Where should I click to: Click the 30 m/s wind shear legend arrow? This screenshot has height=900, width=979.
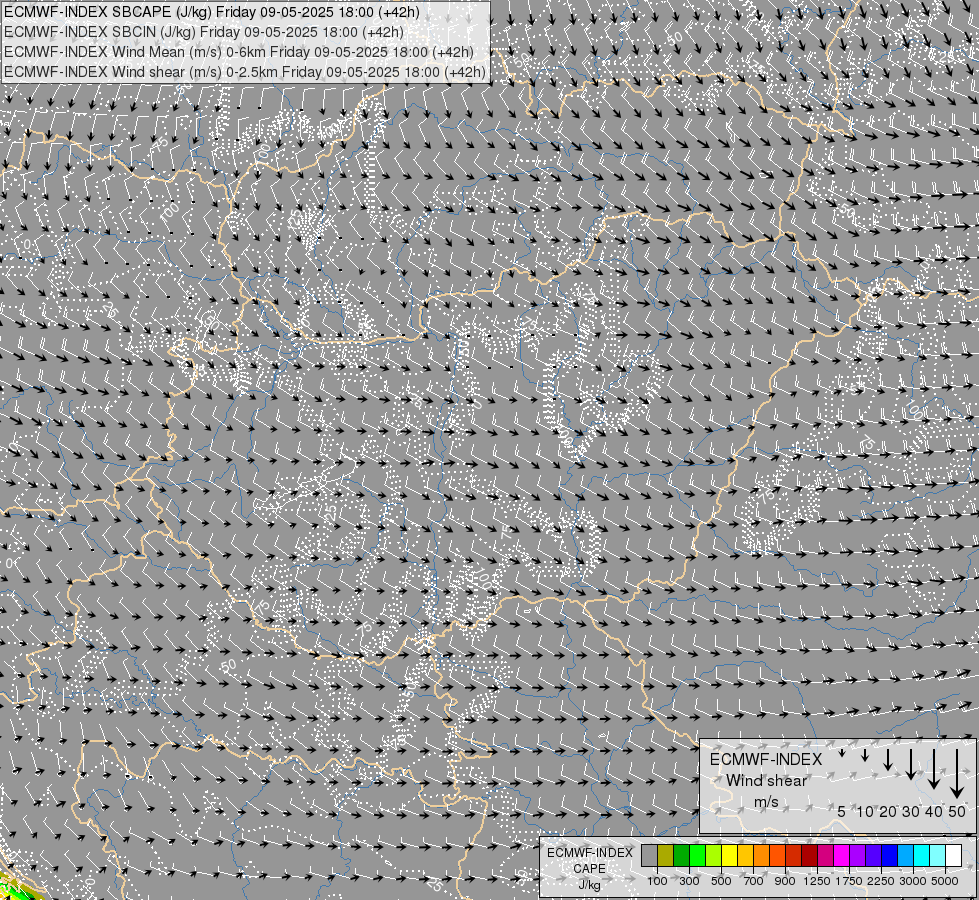[x=911, y=764]
